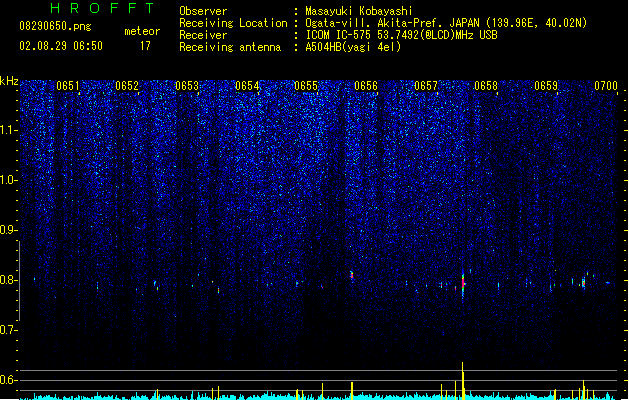The width and height of the screenshot is (629, 400).
Task: Click the 0.9 kHz axis label
Action: (x=9, y=230)
